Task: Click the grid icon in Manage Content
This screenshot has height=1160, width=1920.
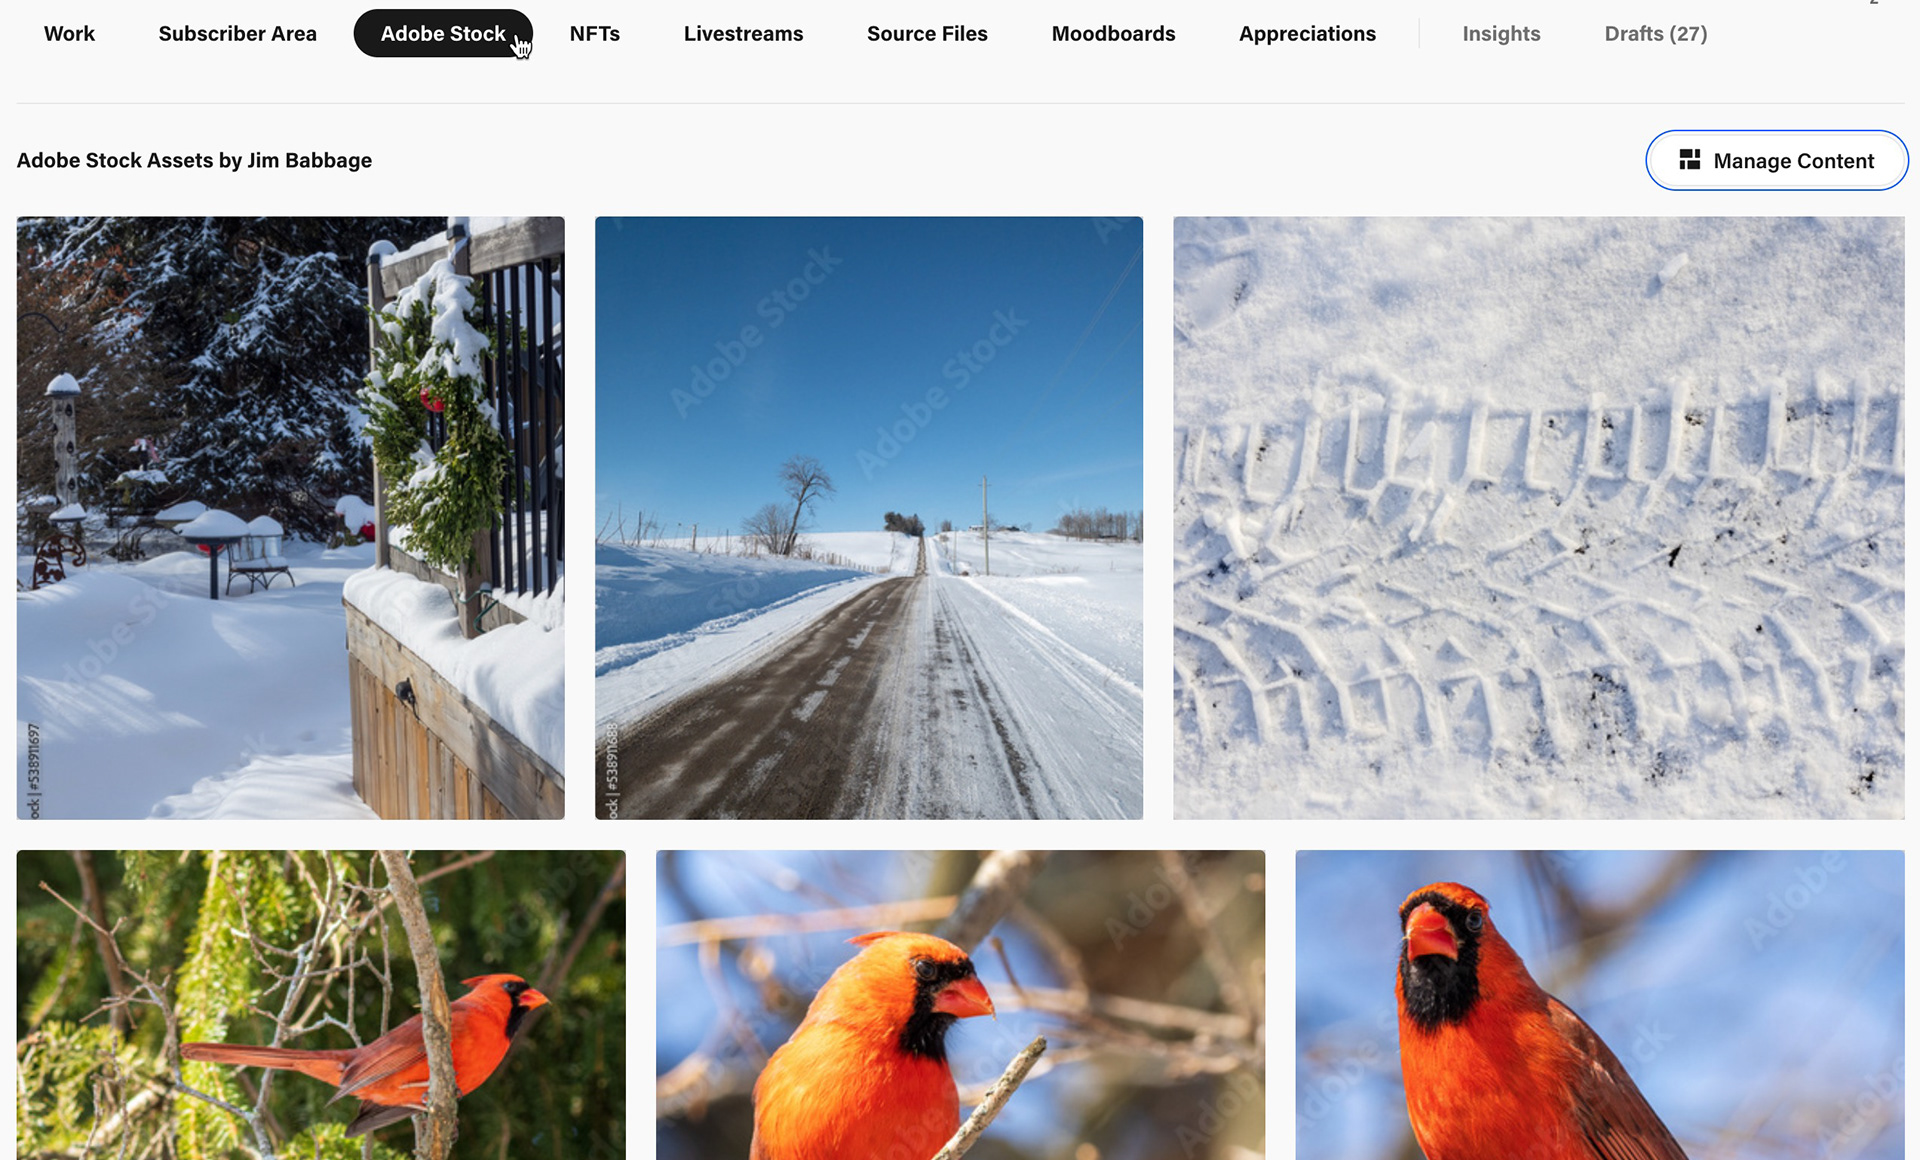Action: click(1689, 160)
